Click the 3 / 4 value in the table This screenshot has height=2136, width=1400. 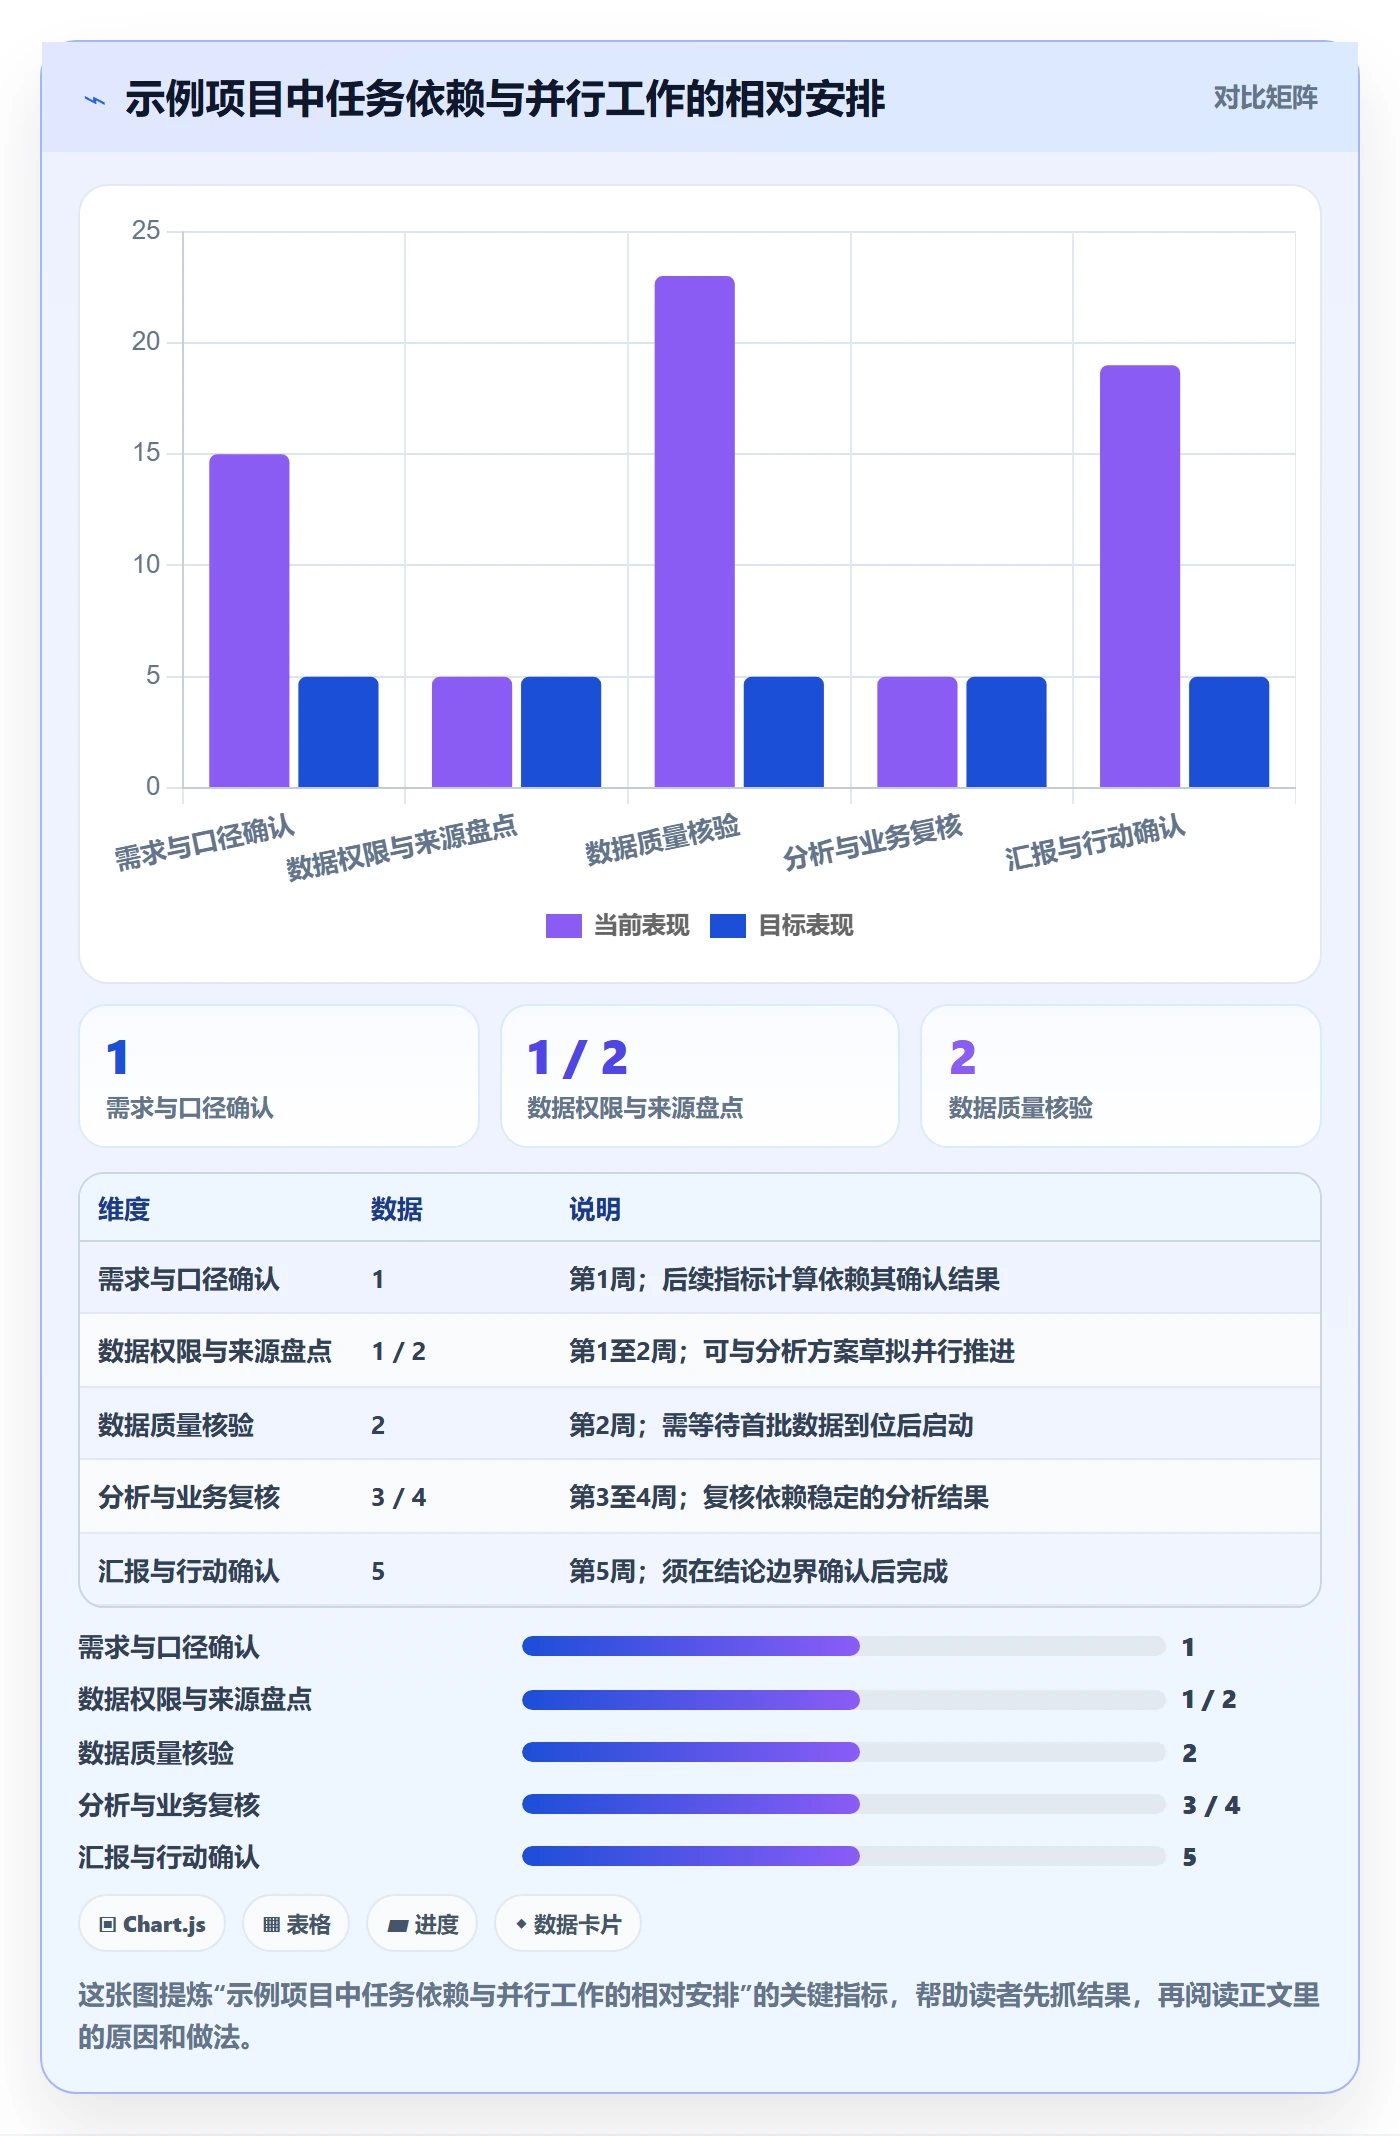click(399, 1497)
